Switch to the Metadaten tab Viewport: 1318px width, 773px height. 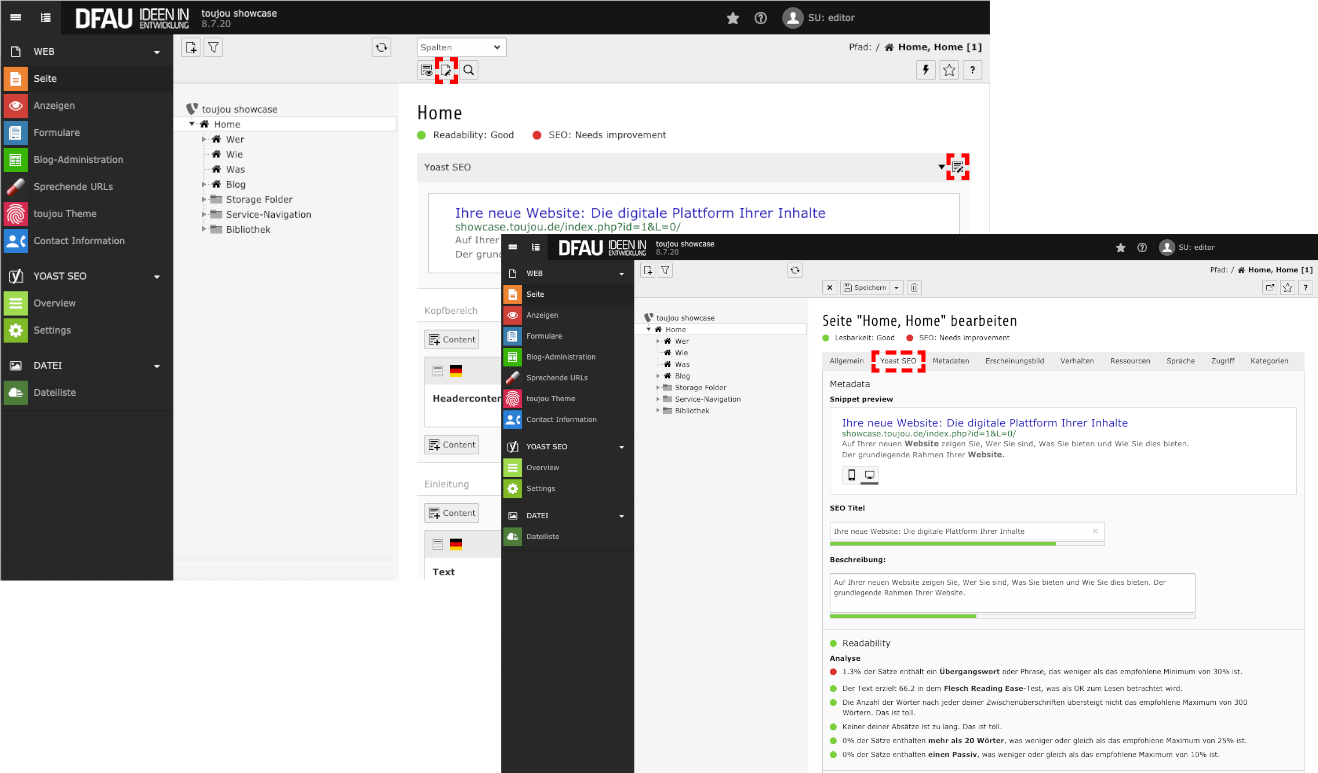coord(950,360)
